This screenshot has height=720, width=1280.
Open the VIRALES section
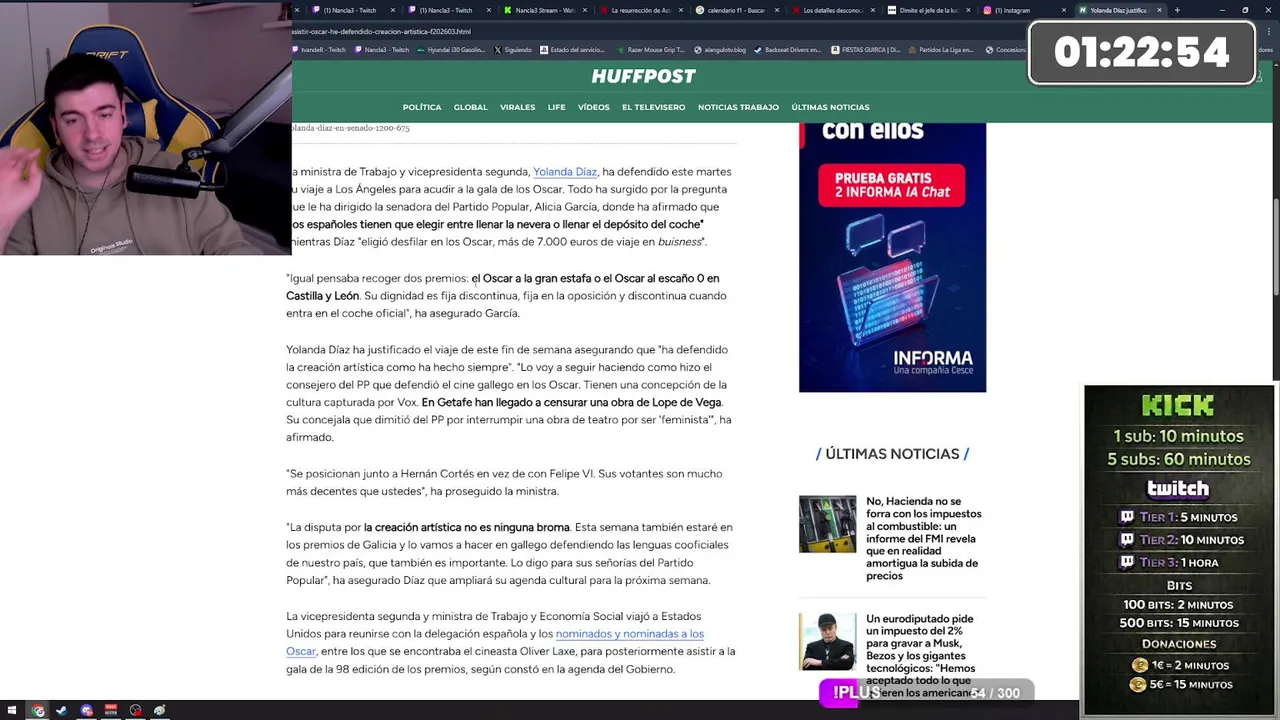point(517,107)
